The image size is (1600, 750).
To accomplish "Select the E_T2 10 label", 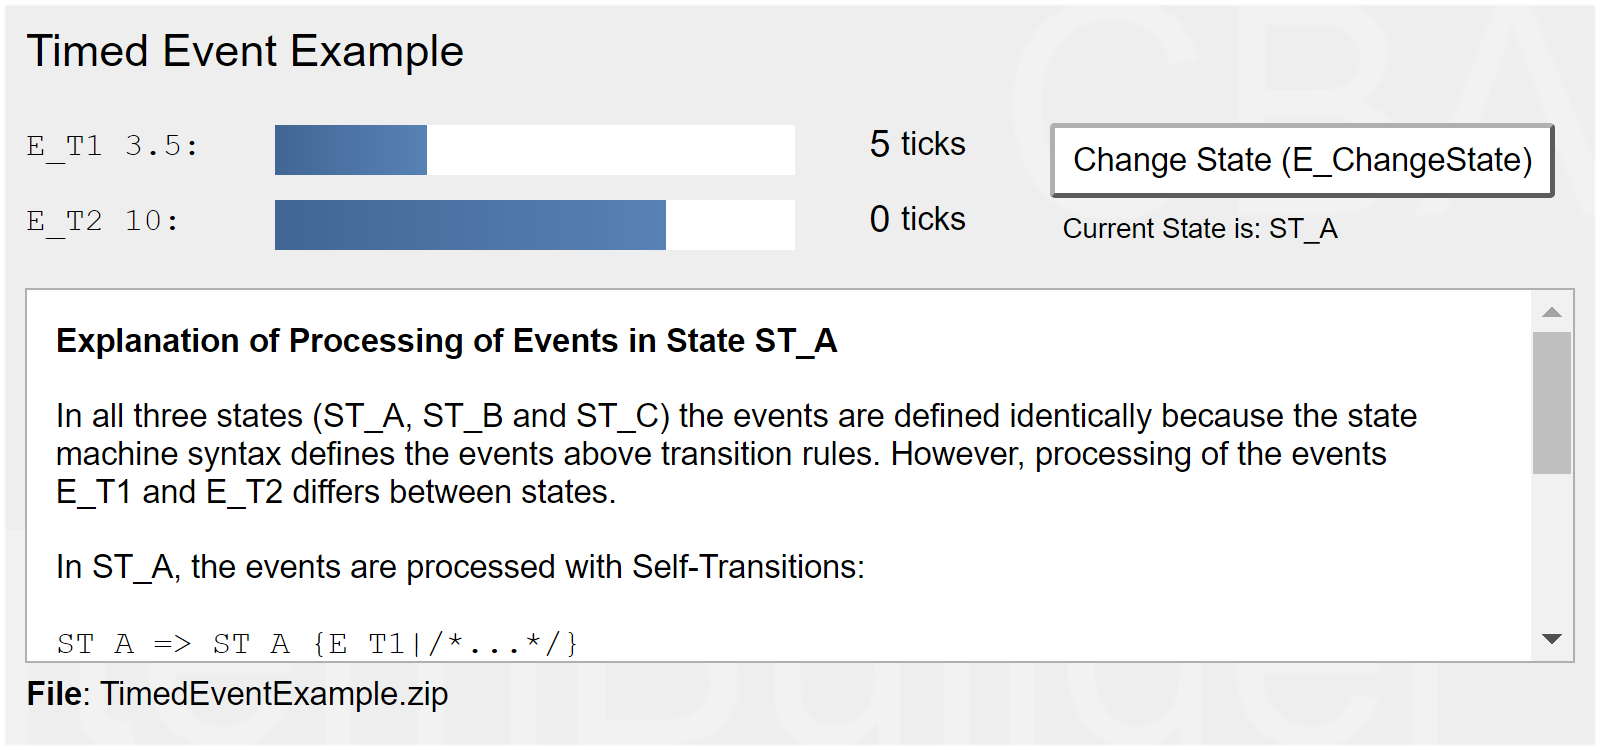I will [x=103, y=221].
